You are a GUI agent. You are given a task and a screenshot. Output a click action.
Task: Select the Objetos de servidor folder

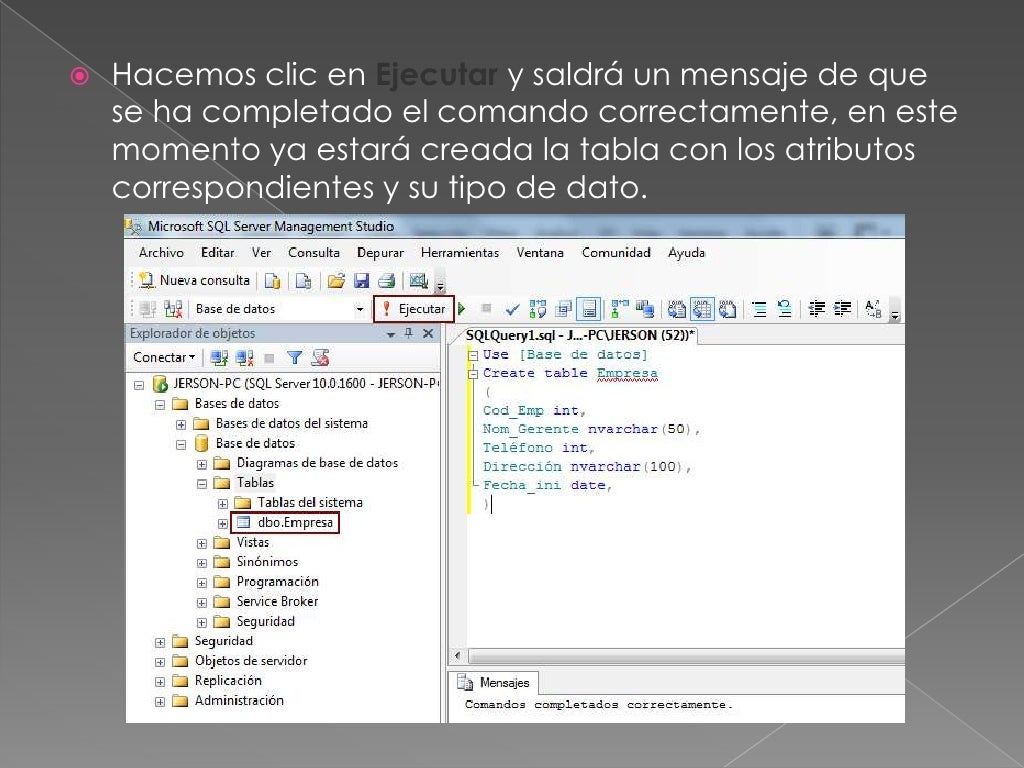[x=251, y=661]
